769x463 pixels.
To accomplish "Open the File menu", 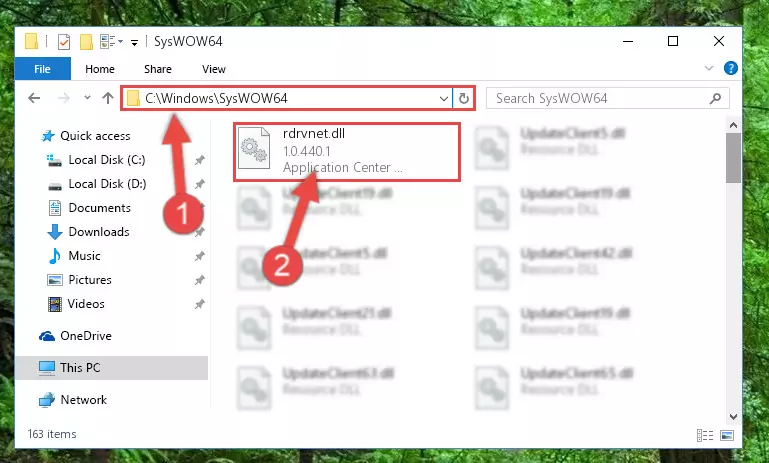I will [x=43, y=69].
